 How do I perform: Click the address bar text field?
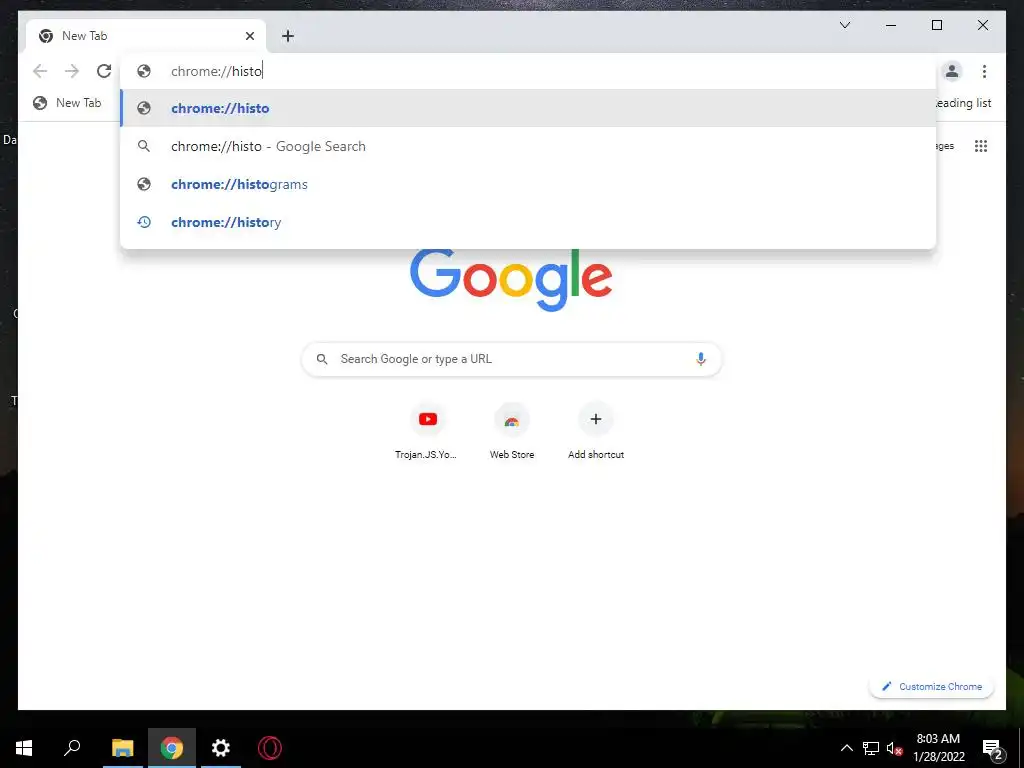click(x=528, y=71)
